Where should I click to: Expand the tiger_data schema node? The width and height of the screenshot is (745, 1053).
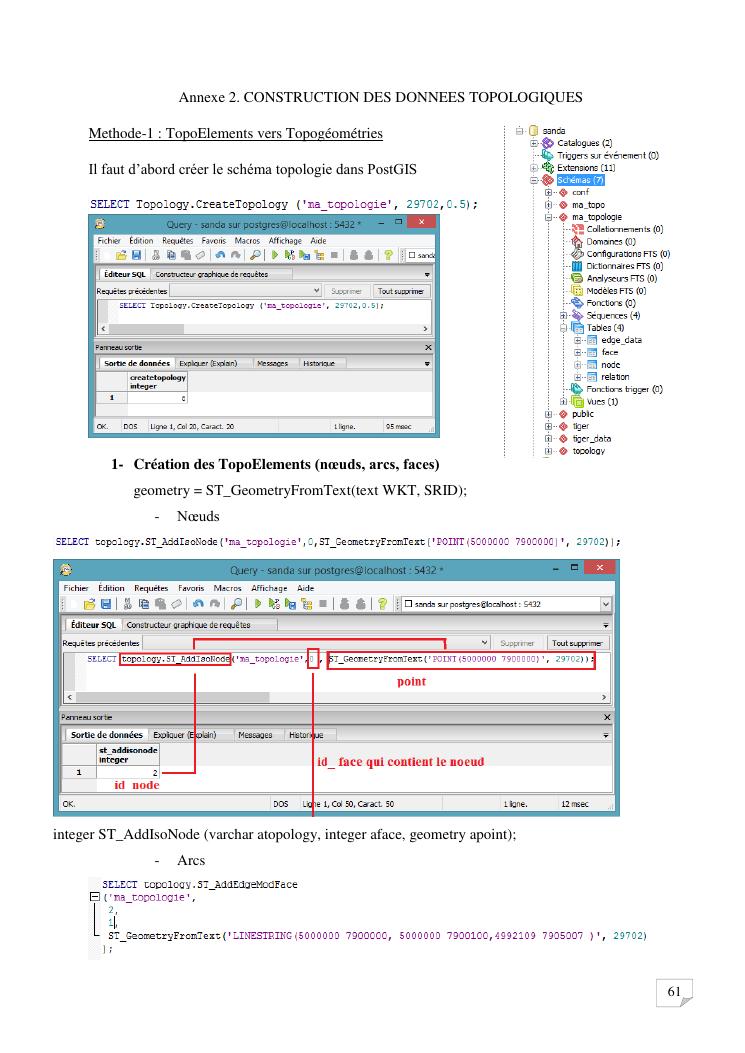click(x=549, y=438)
